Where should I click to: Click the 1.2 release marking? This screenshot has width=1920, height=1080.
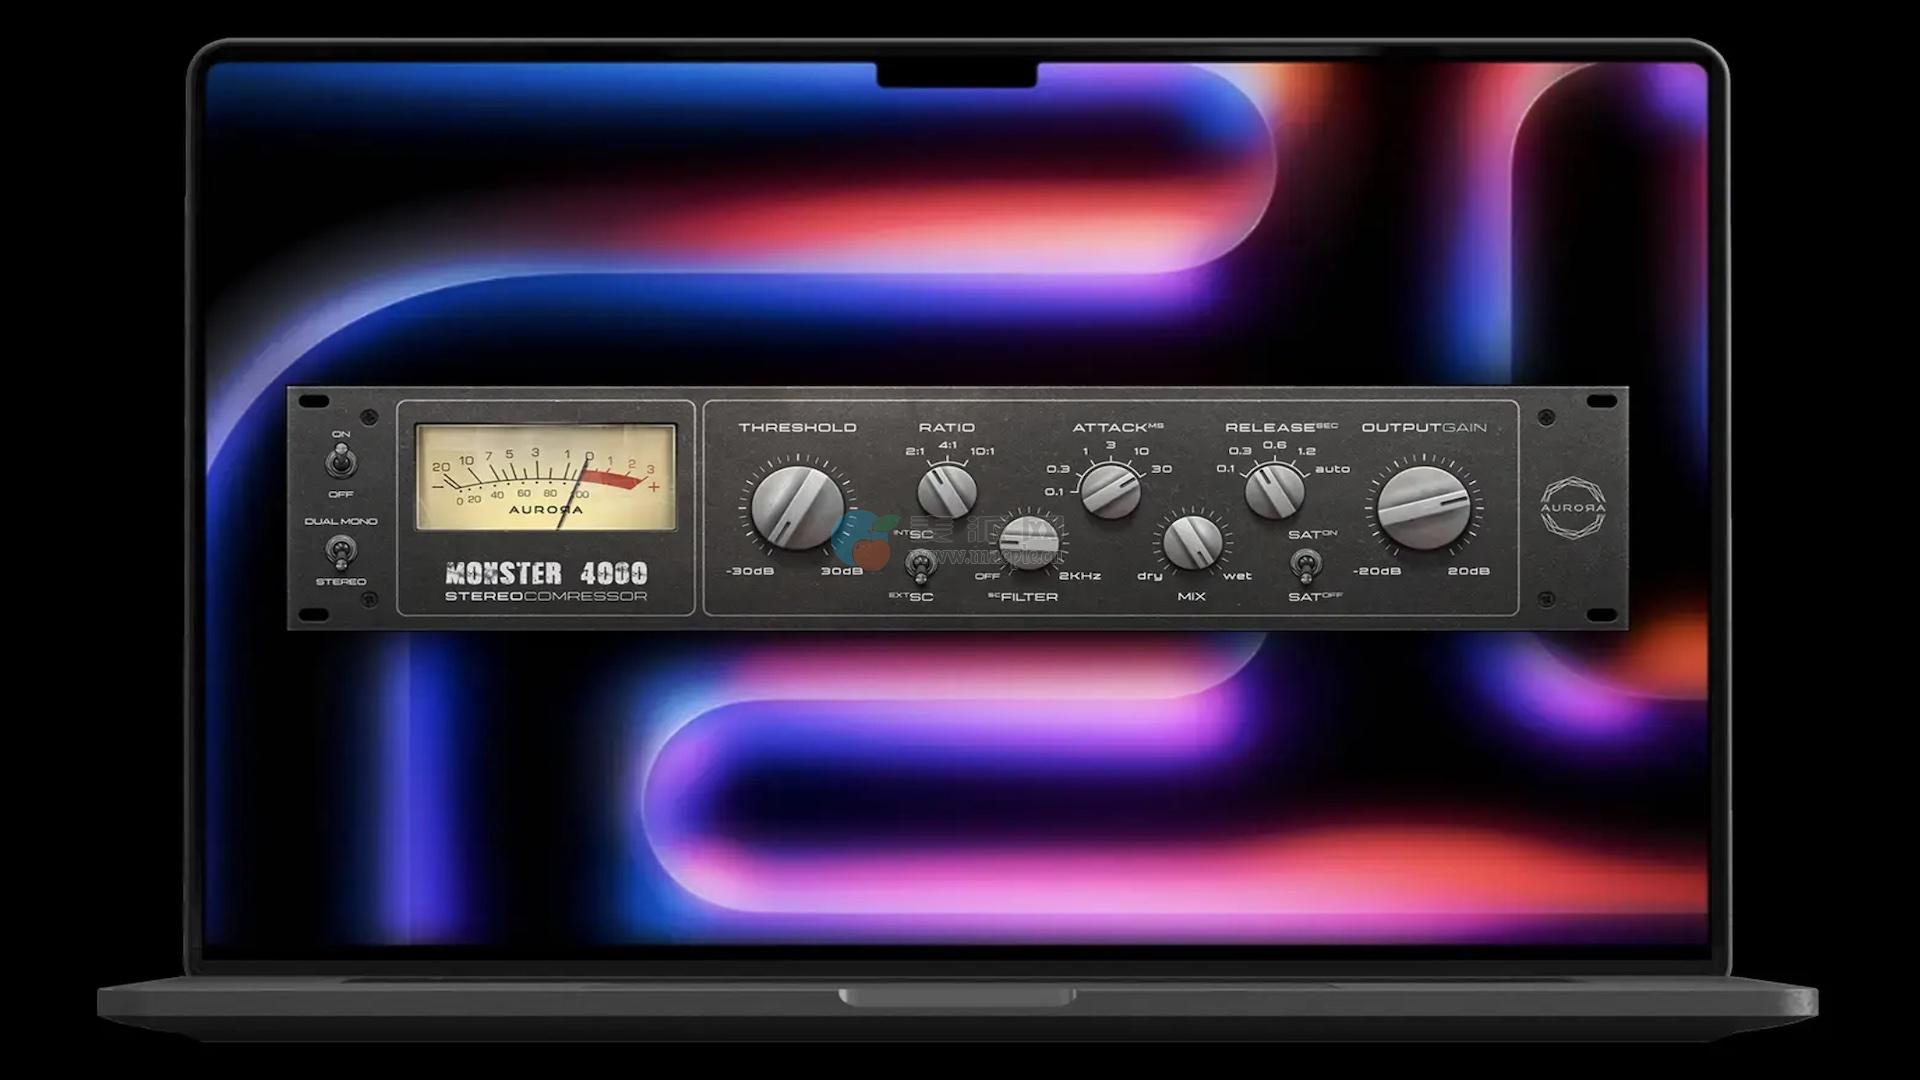pyautogui.click(x=1306, y=452)
